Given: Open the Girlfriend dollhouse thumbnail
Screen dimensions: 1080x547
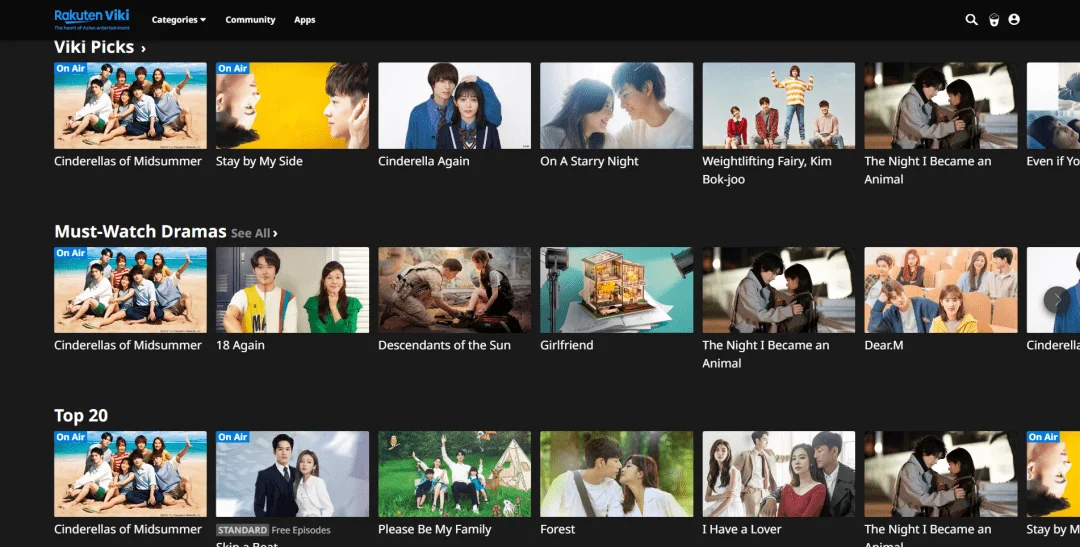Looking at the screenshot, I should click(616, 290).
